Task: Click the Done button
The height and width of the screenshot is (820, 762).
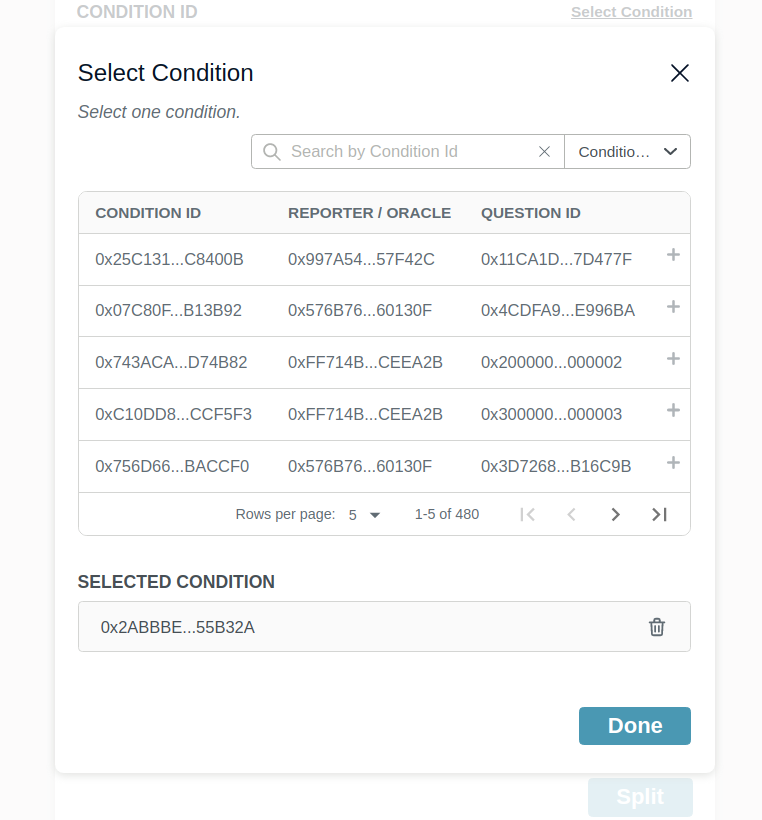Action: click(634, 726)
